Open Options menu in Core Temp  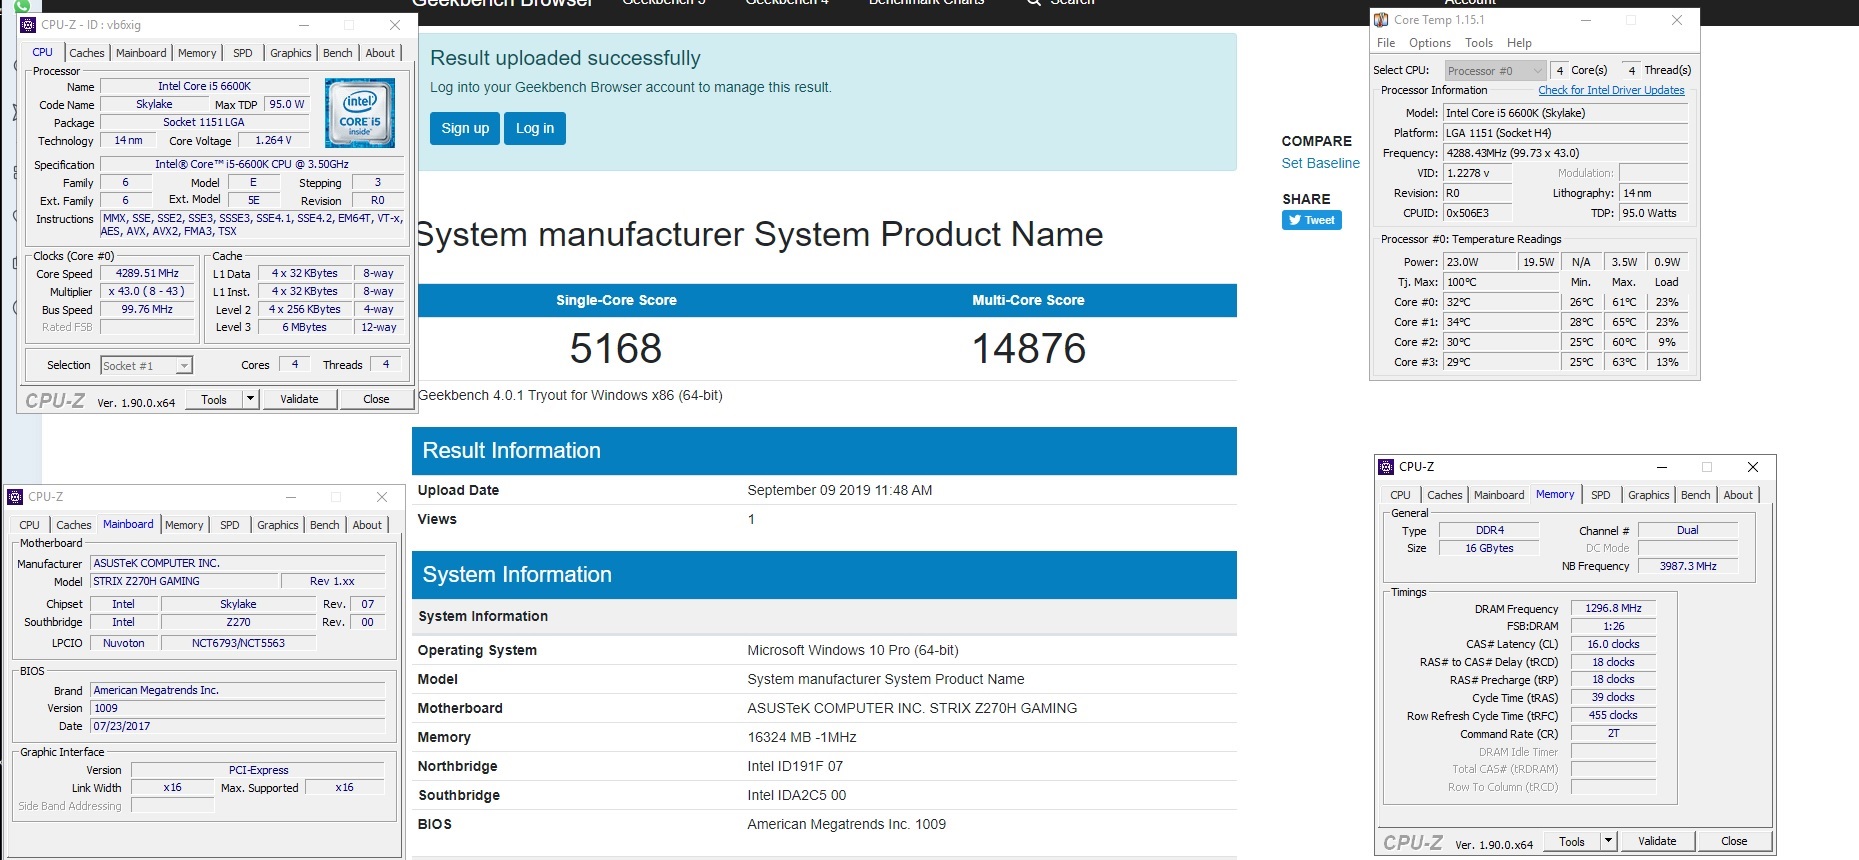click(1430, 43)
